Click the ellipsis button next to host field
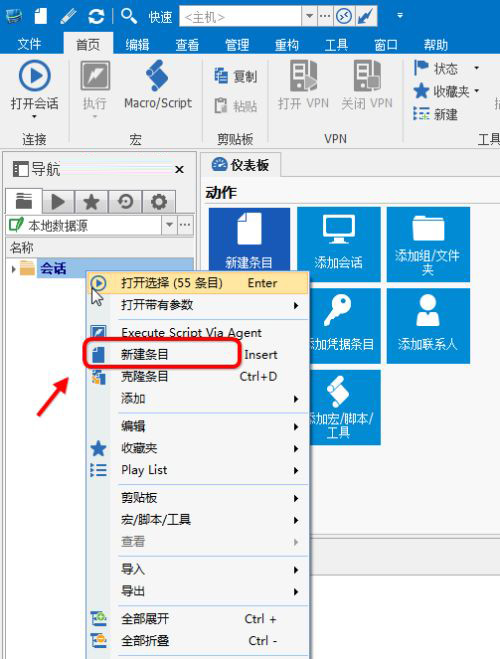500x659 pixels. [325, 16]
